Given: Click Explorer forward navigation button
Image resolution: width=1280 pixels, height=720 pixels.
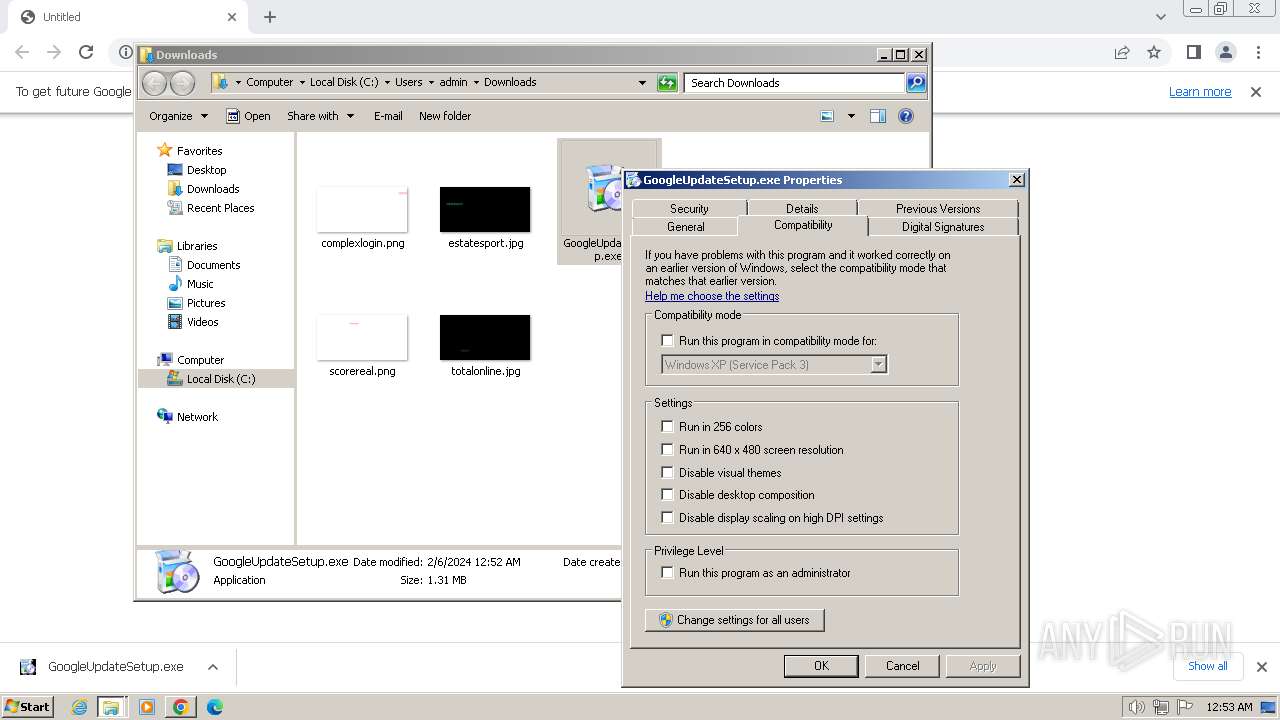Looking at the screenshot, I should tap(182, 83).
